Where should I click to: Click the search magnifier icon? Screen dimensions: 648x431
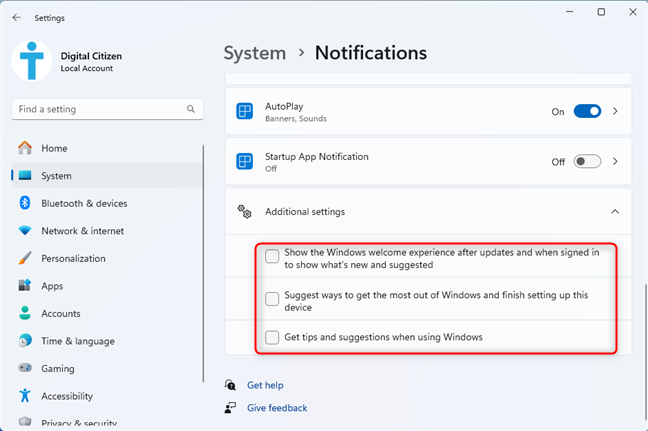pos(191,109)
